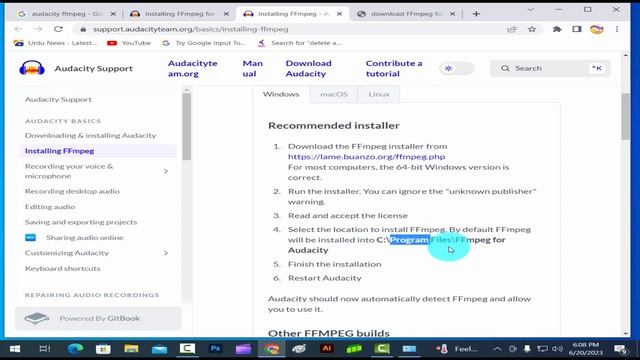Switch to the macOS tab
Viewport: 640px width, 360px height.
pyautogui.click(x=333, y=94)
